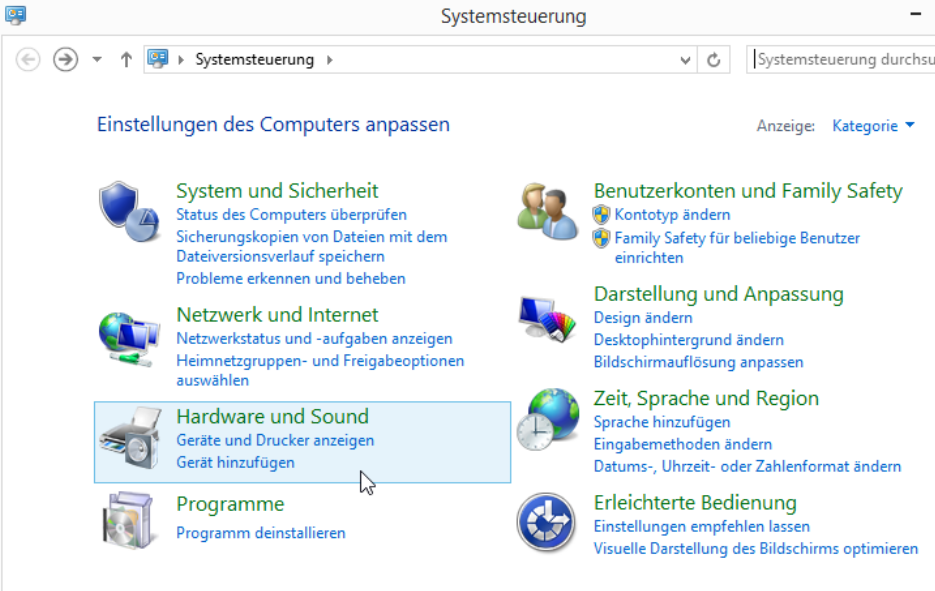This screenshot has height=591, width=935.
Task: Click the window icon in title bar
Action: [x=16, y=15]
